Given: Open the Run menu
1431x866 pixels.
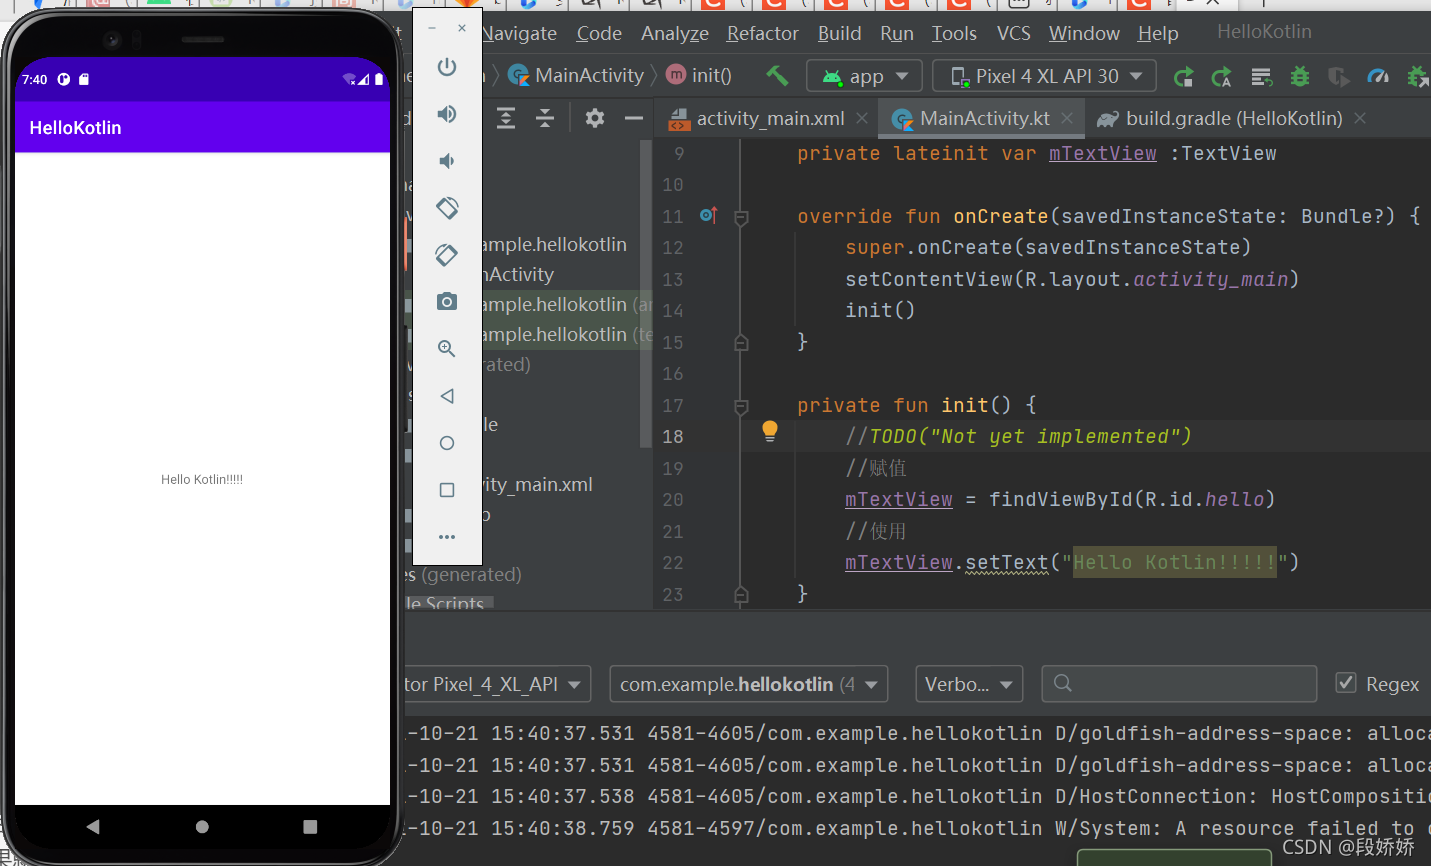Looking at the screenshot, I should (x=897, y=33).
